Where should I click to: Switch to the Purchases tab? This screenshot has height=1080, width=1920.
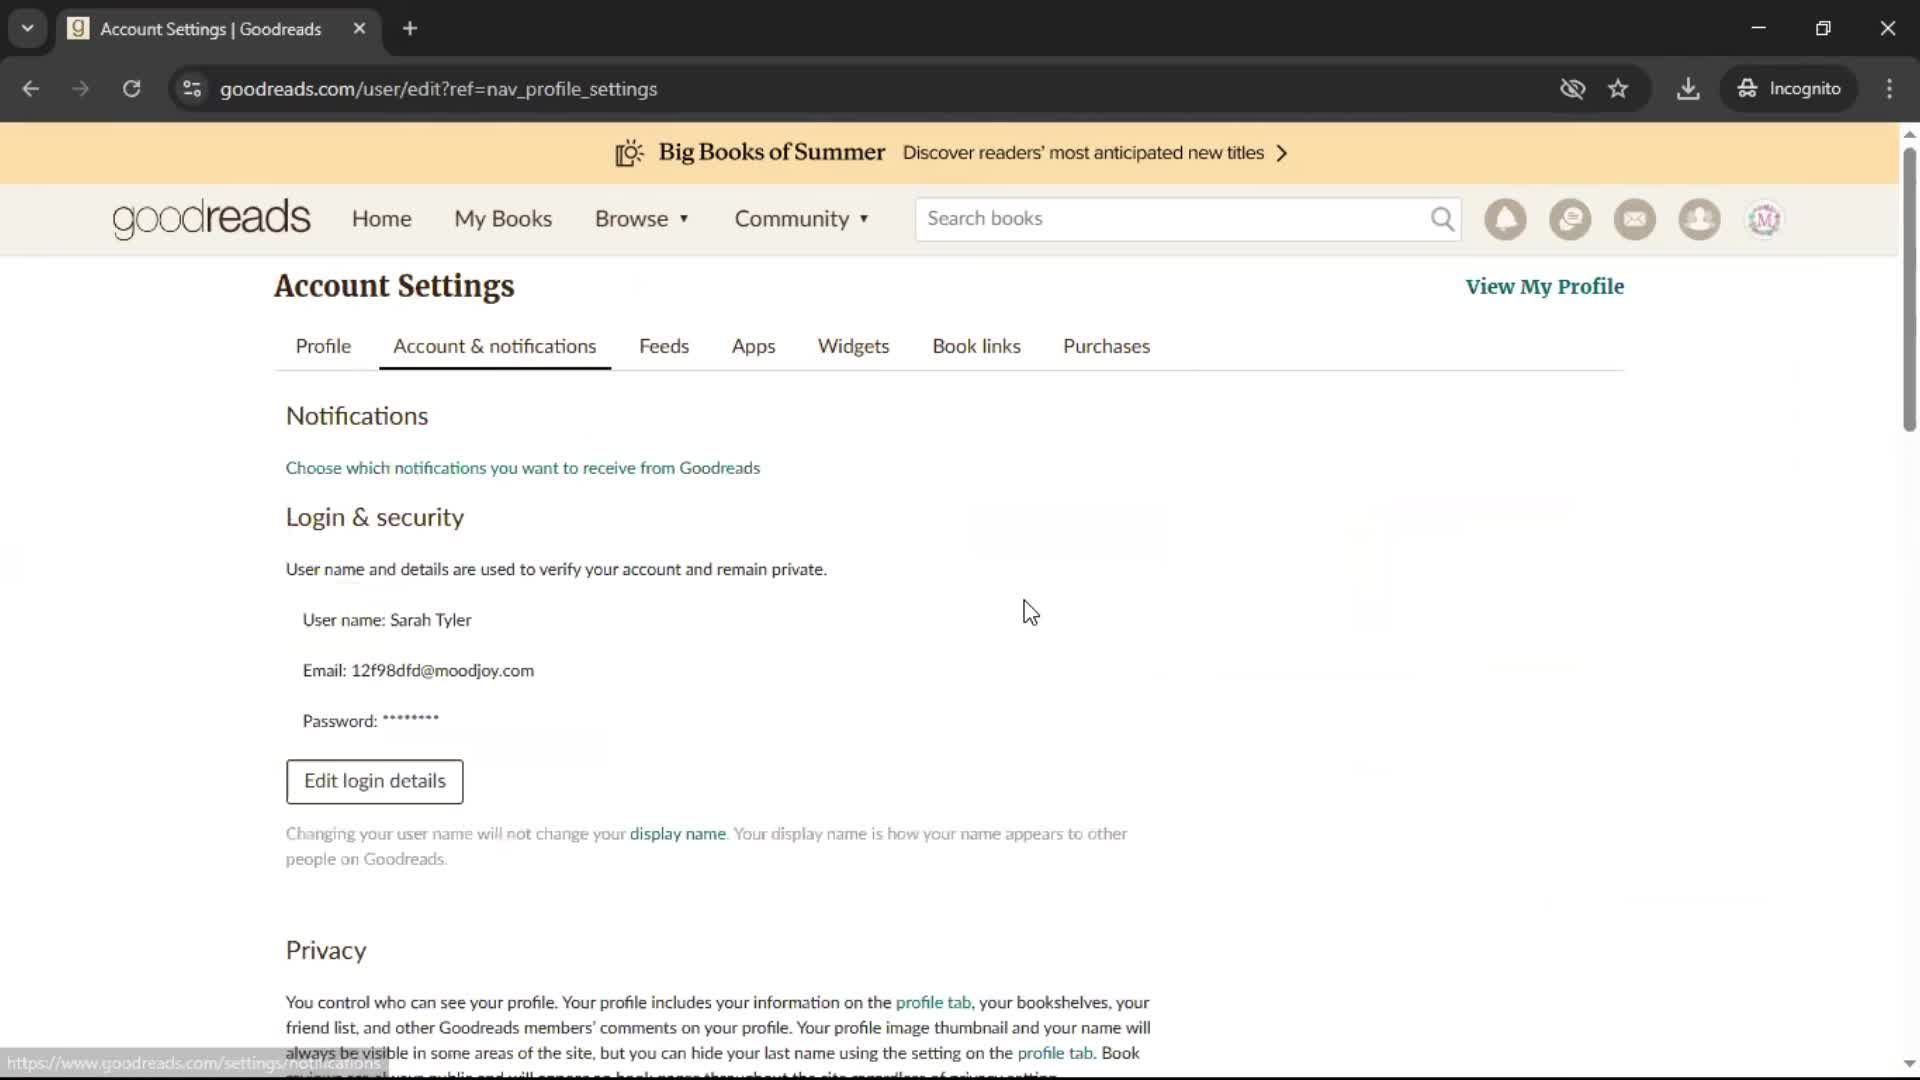click(1106, 346)
